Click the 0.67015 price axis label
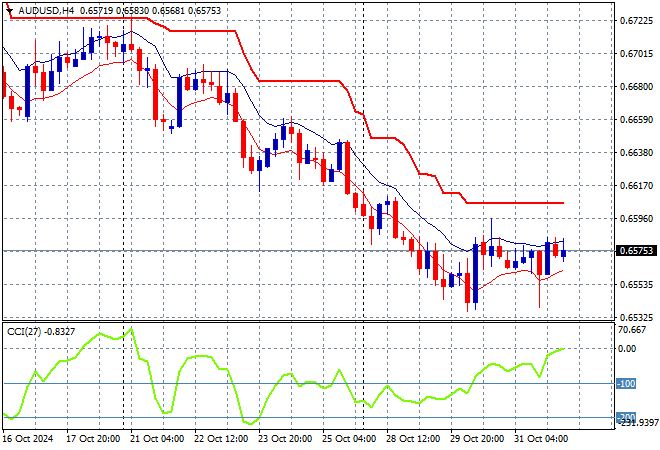The height and width of the screenshot is (450, 660). coord(636,53)
